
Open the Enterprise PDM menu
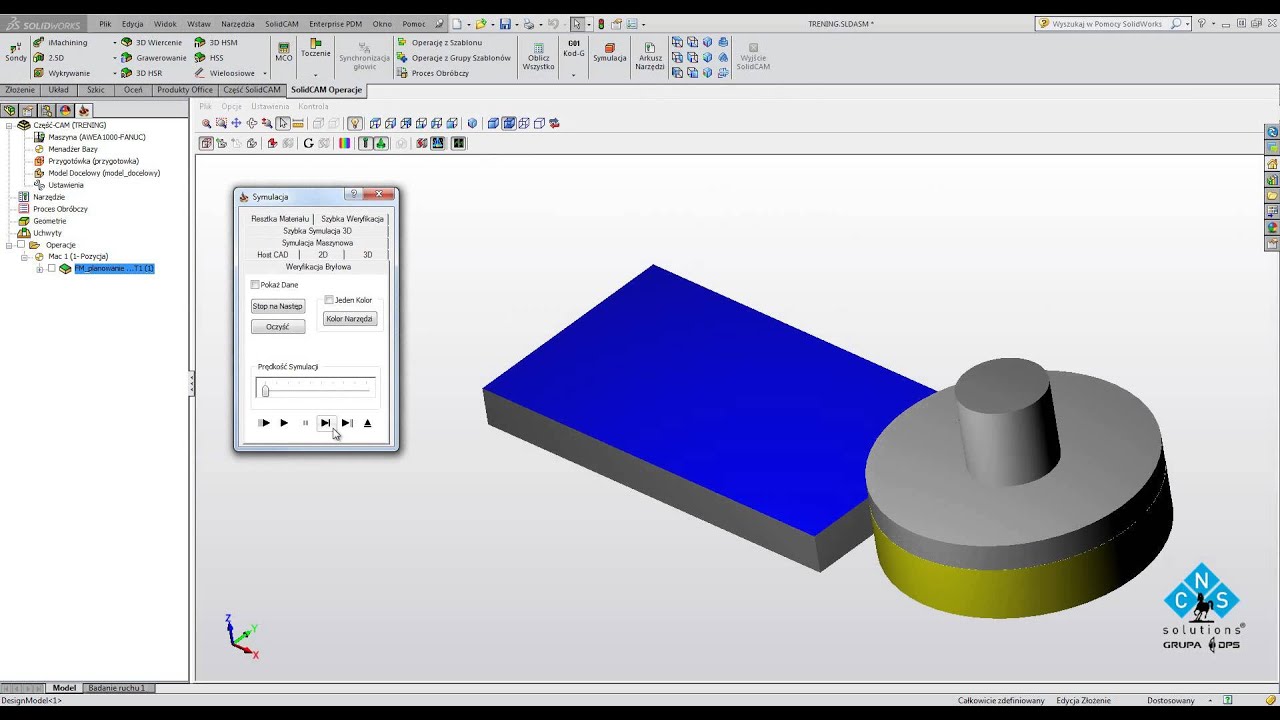pos(337,24)
